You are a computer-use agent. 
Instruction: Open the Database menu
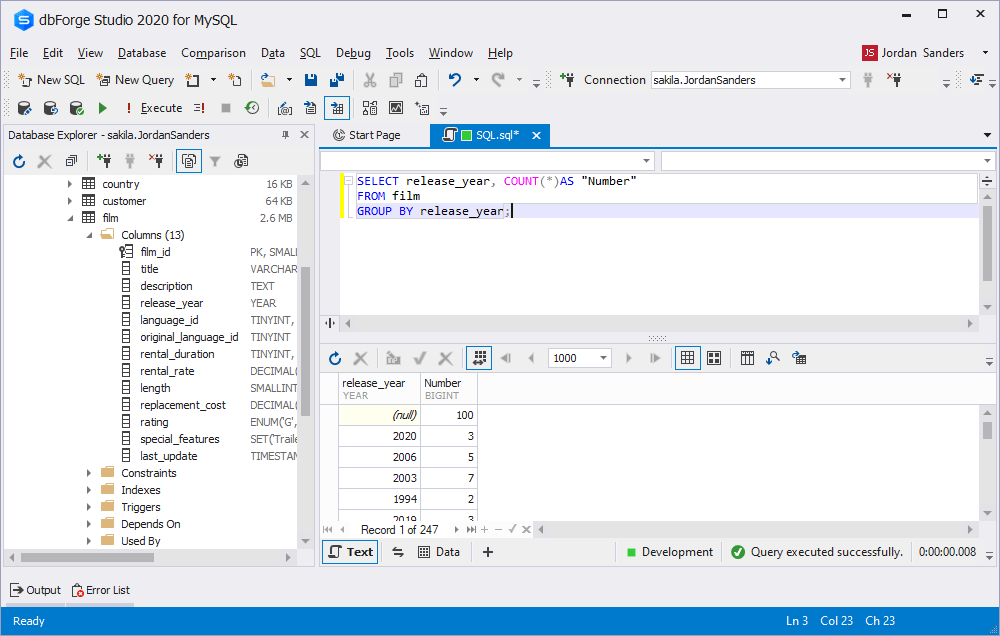141,53
